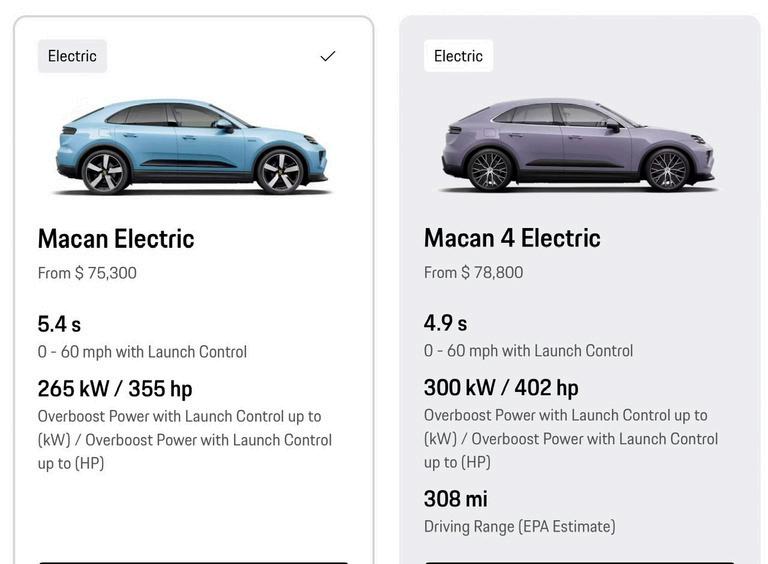Select the Macan Electric model title

click(x=116, y=239)
